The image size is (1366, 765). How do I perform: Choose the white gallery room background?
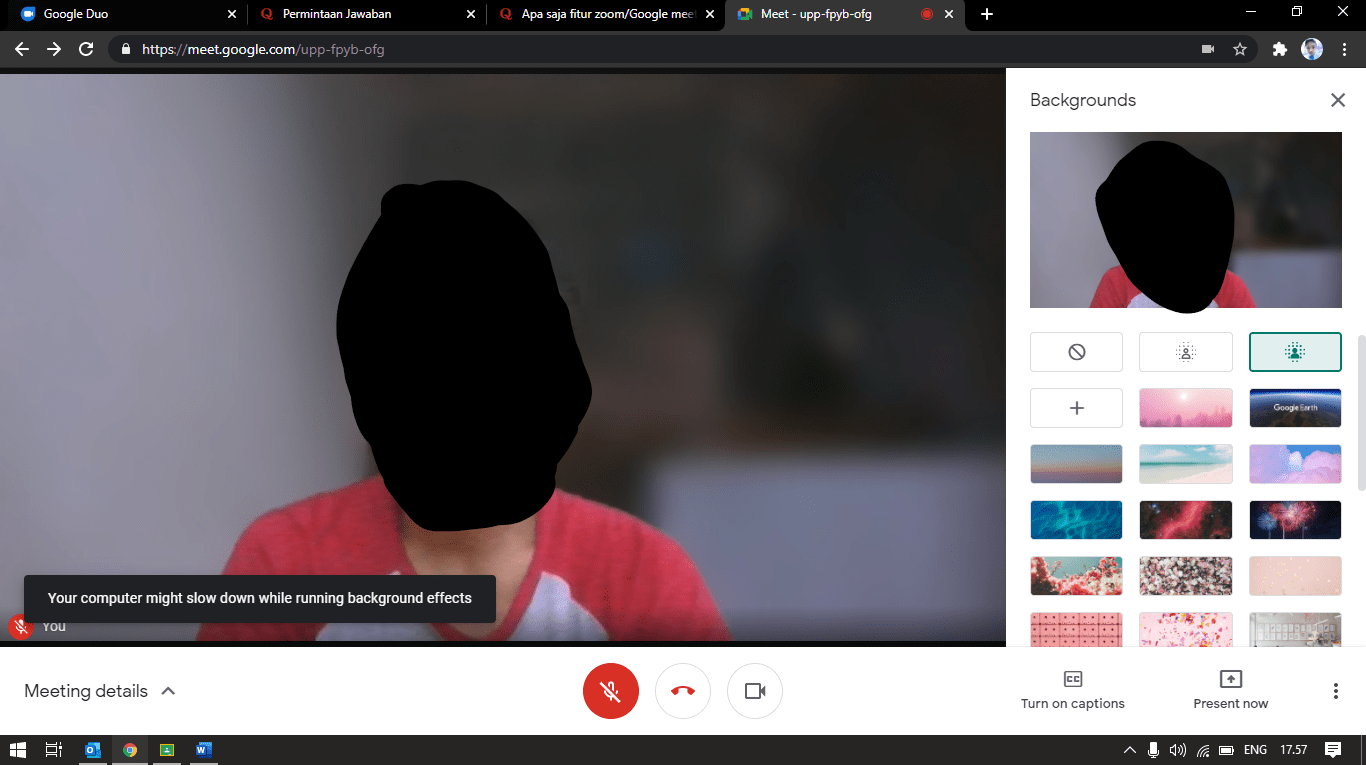(x=1295, y=629)
